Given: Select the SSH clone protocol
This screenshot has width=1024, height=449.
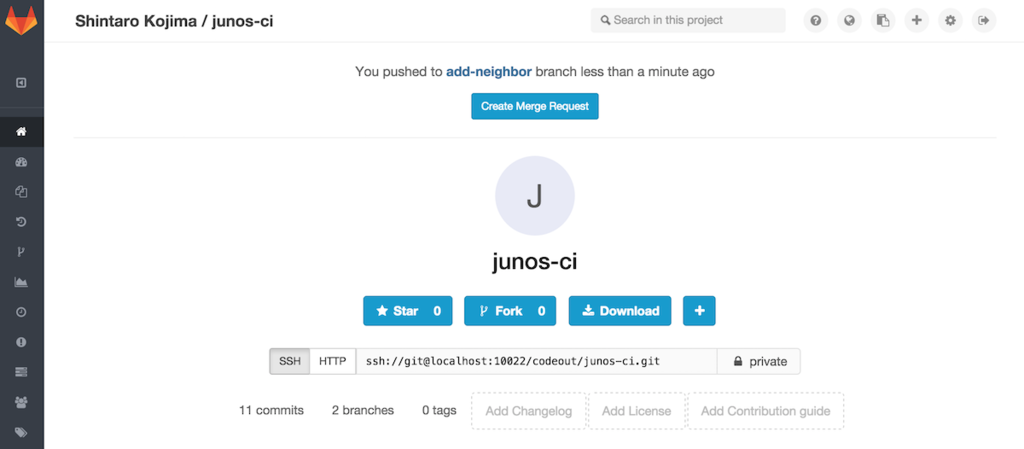Looking at the screenshot, I should coord(290,361).
